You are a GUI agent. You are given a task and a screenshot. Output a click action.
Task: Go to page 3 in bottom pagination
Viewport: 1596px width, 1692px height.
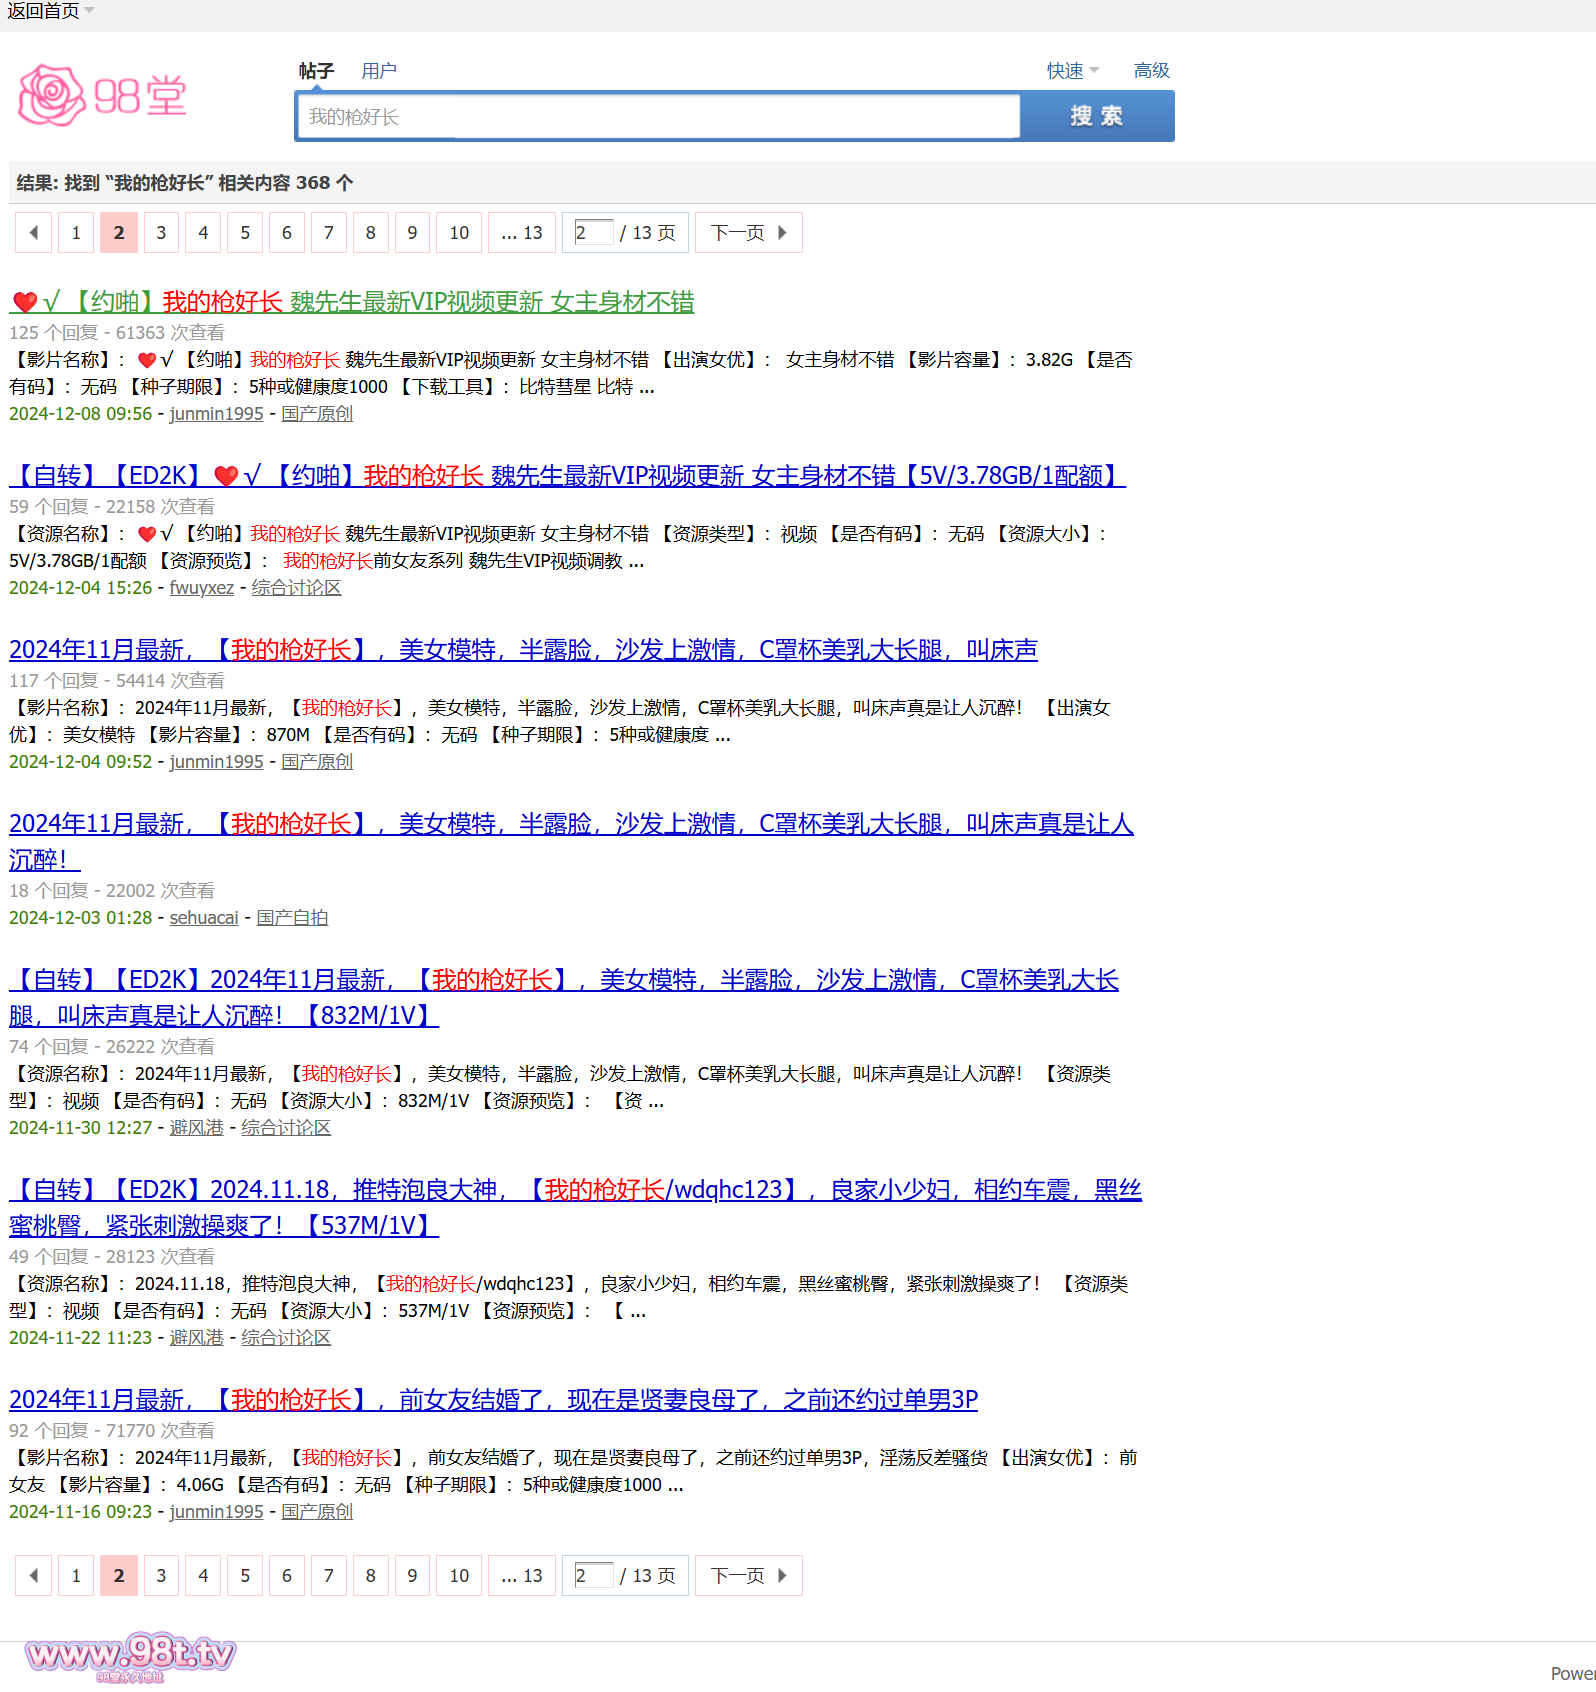coord(161,1576)
